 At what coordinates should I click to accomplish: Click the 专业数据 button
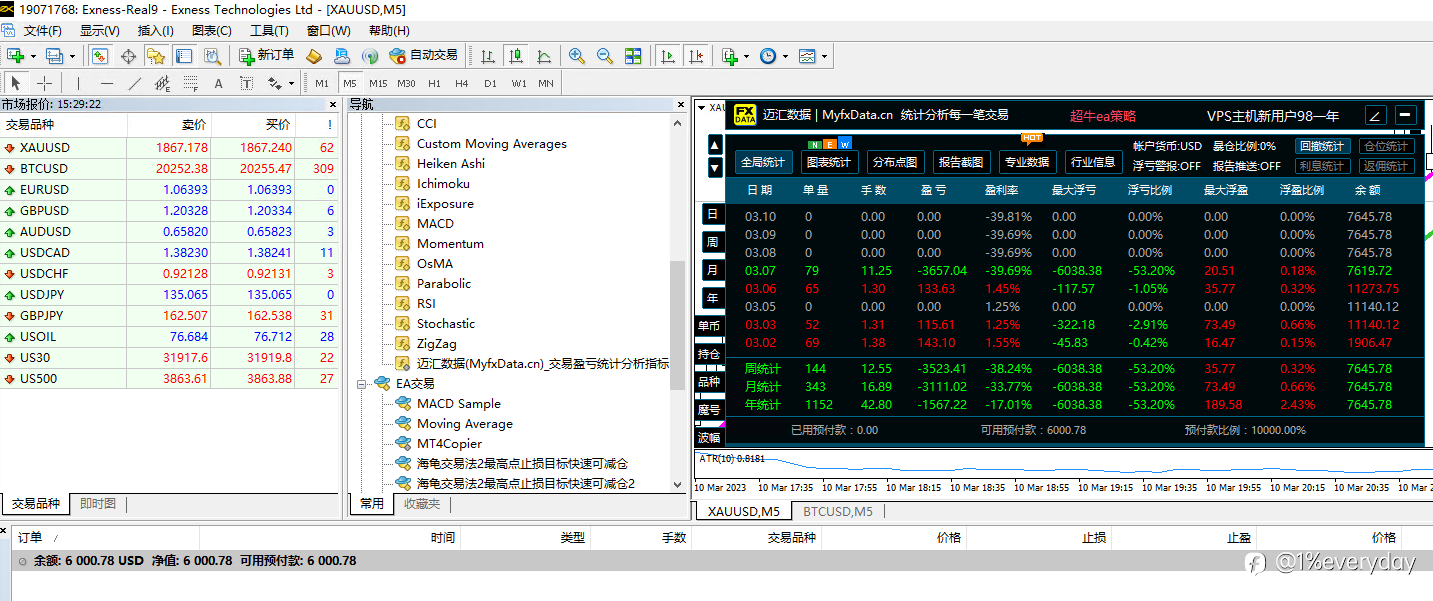(x=1027, y=162)
